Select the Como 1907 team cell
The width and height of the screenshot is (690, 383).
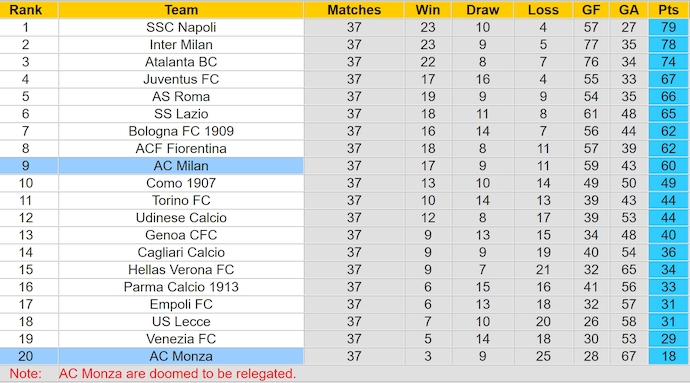(x=181, y=183)
